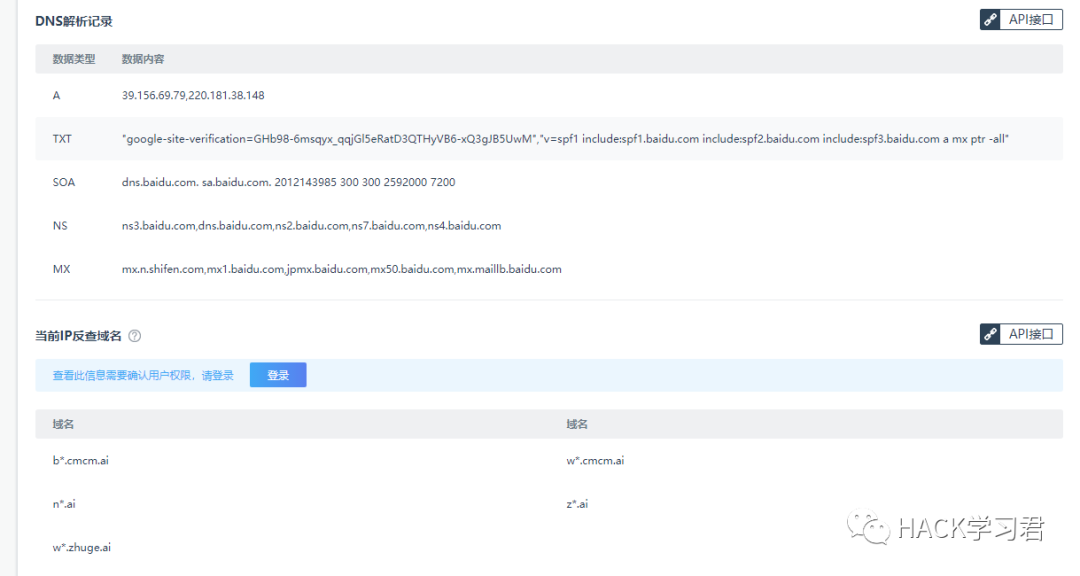Image resolution: width=1080 pixels, height=576 pixels.
Task: Open the 请登录 link in the notice bar
Action: 218,376
